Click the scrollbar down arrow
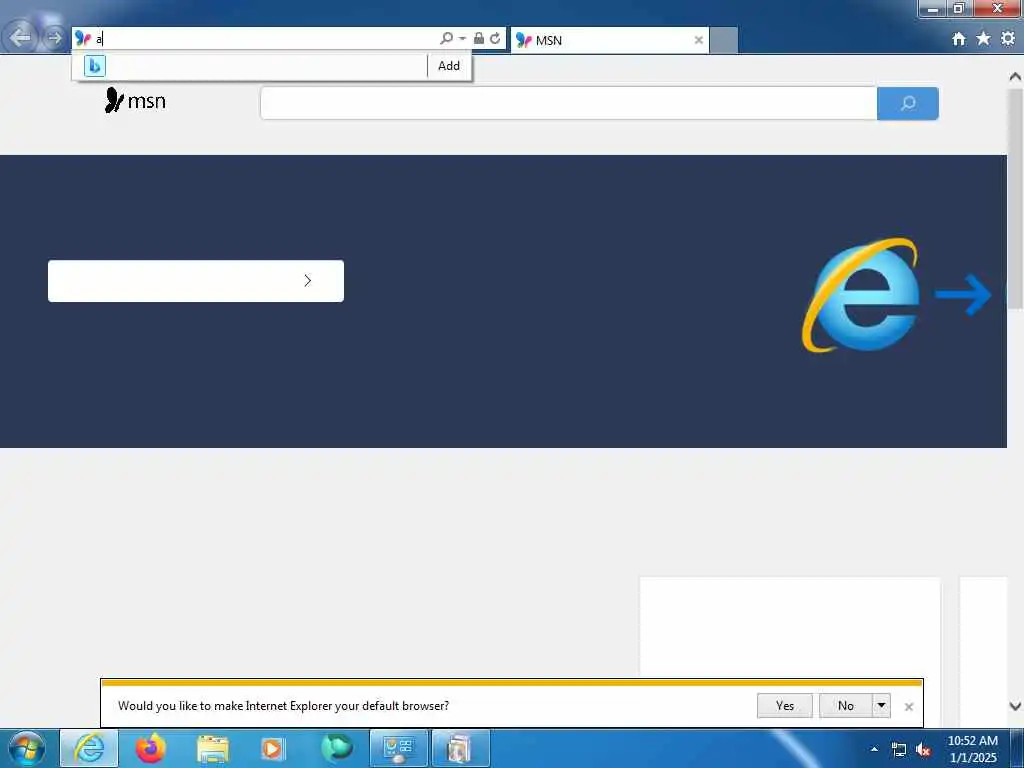Screen dimensions: 1024x768 point(1015,706)
